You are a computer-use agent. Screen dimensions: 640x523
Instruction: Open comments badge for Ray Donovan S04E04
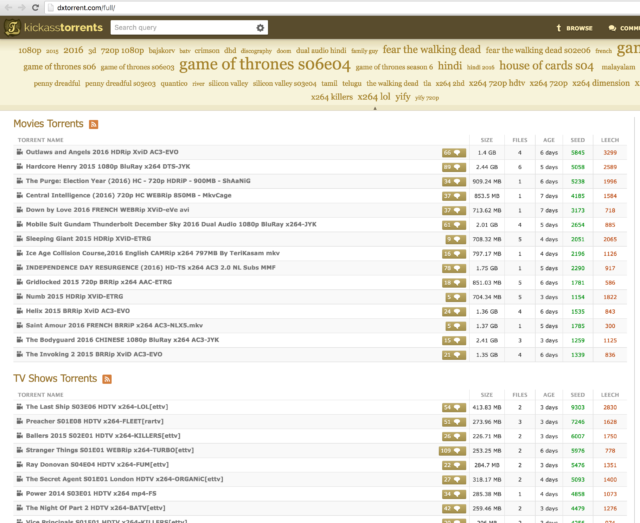(453, 465)
